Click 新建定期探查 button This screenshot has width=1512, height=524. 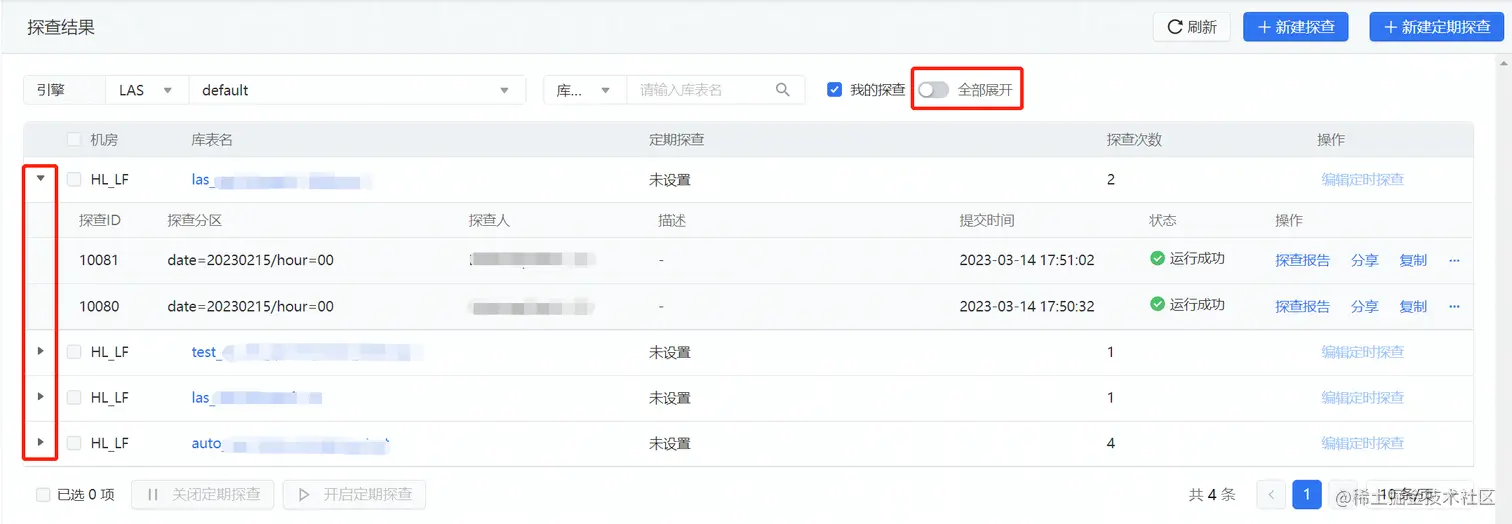tap(1437, 27)
